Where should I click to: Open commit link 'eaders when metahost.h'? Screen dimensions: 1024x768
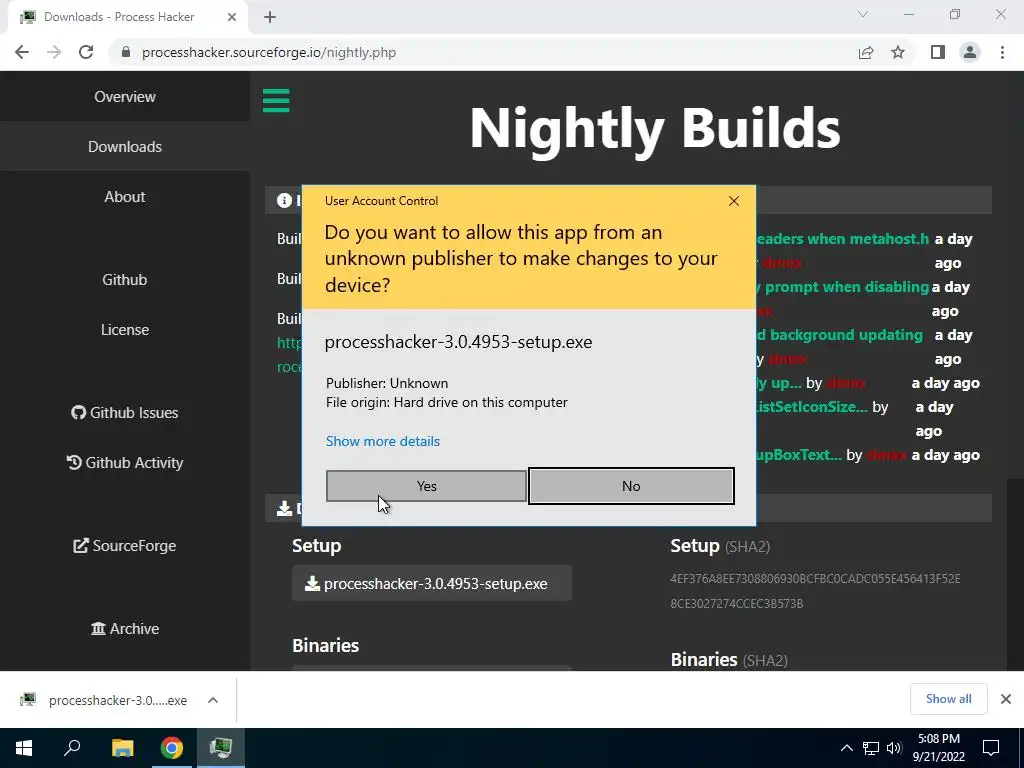842,239
